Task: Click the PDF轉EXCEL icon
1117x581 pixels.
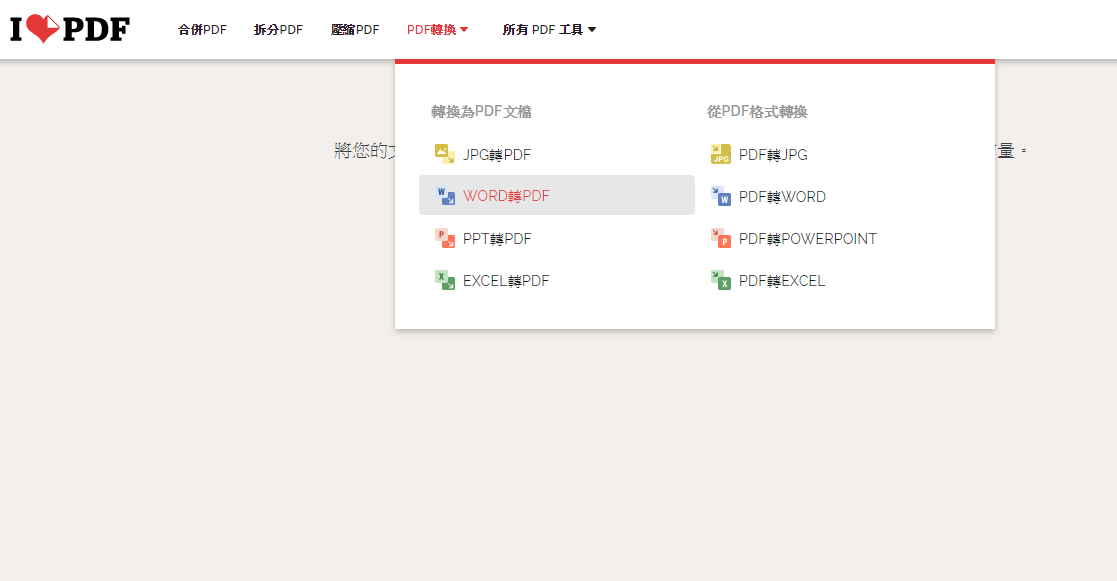Action: coord(721,280)
